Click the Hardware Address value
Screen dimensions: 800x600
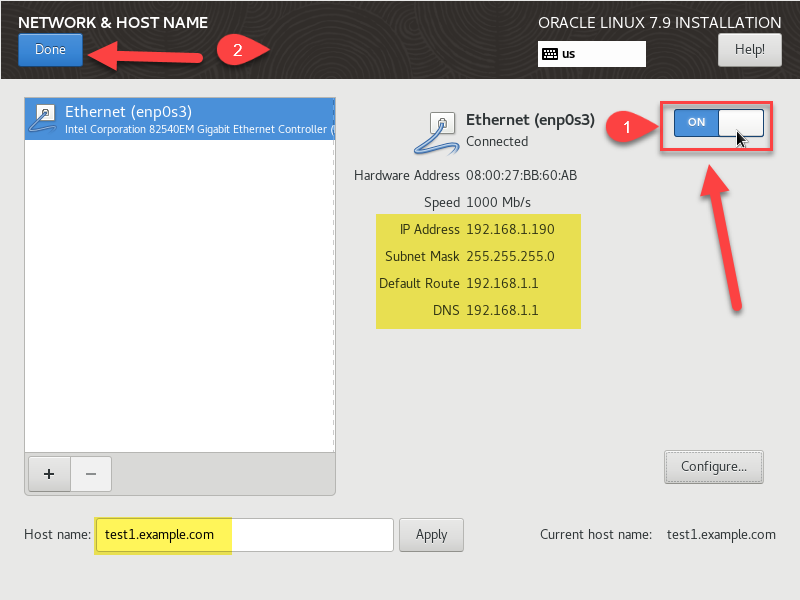click(x=521, y=176)
